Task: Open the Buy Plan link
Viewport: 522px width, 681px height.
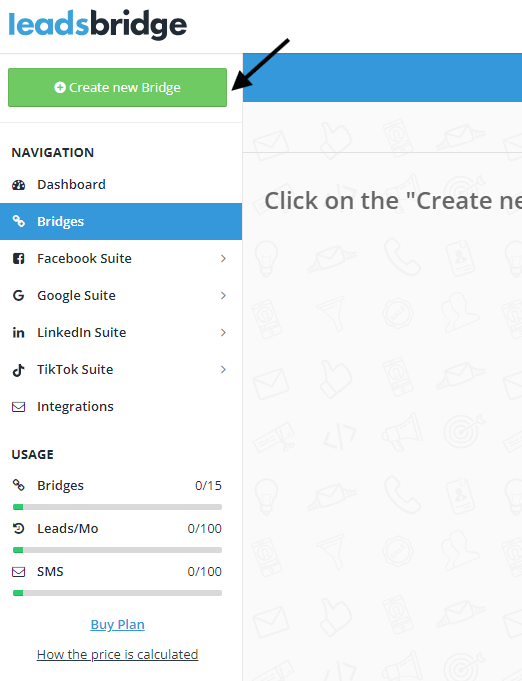Action: (117, 625)
